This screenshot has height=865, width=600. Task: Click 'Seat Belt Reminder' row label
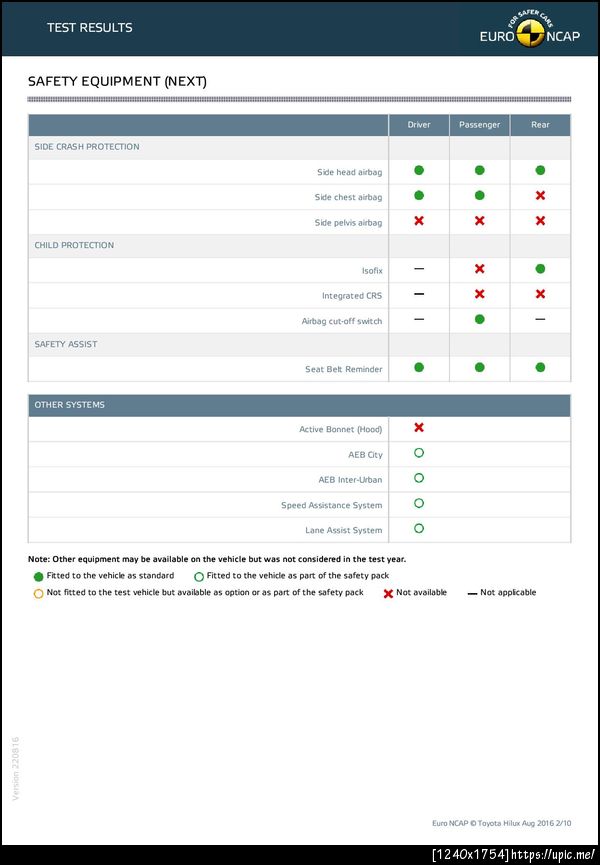(x=344, y=369)
